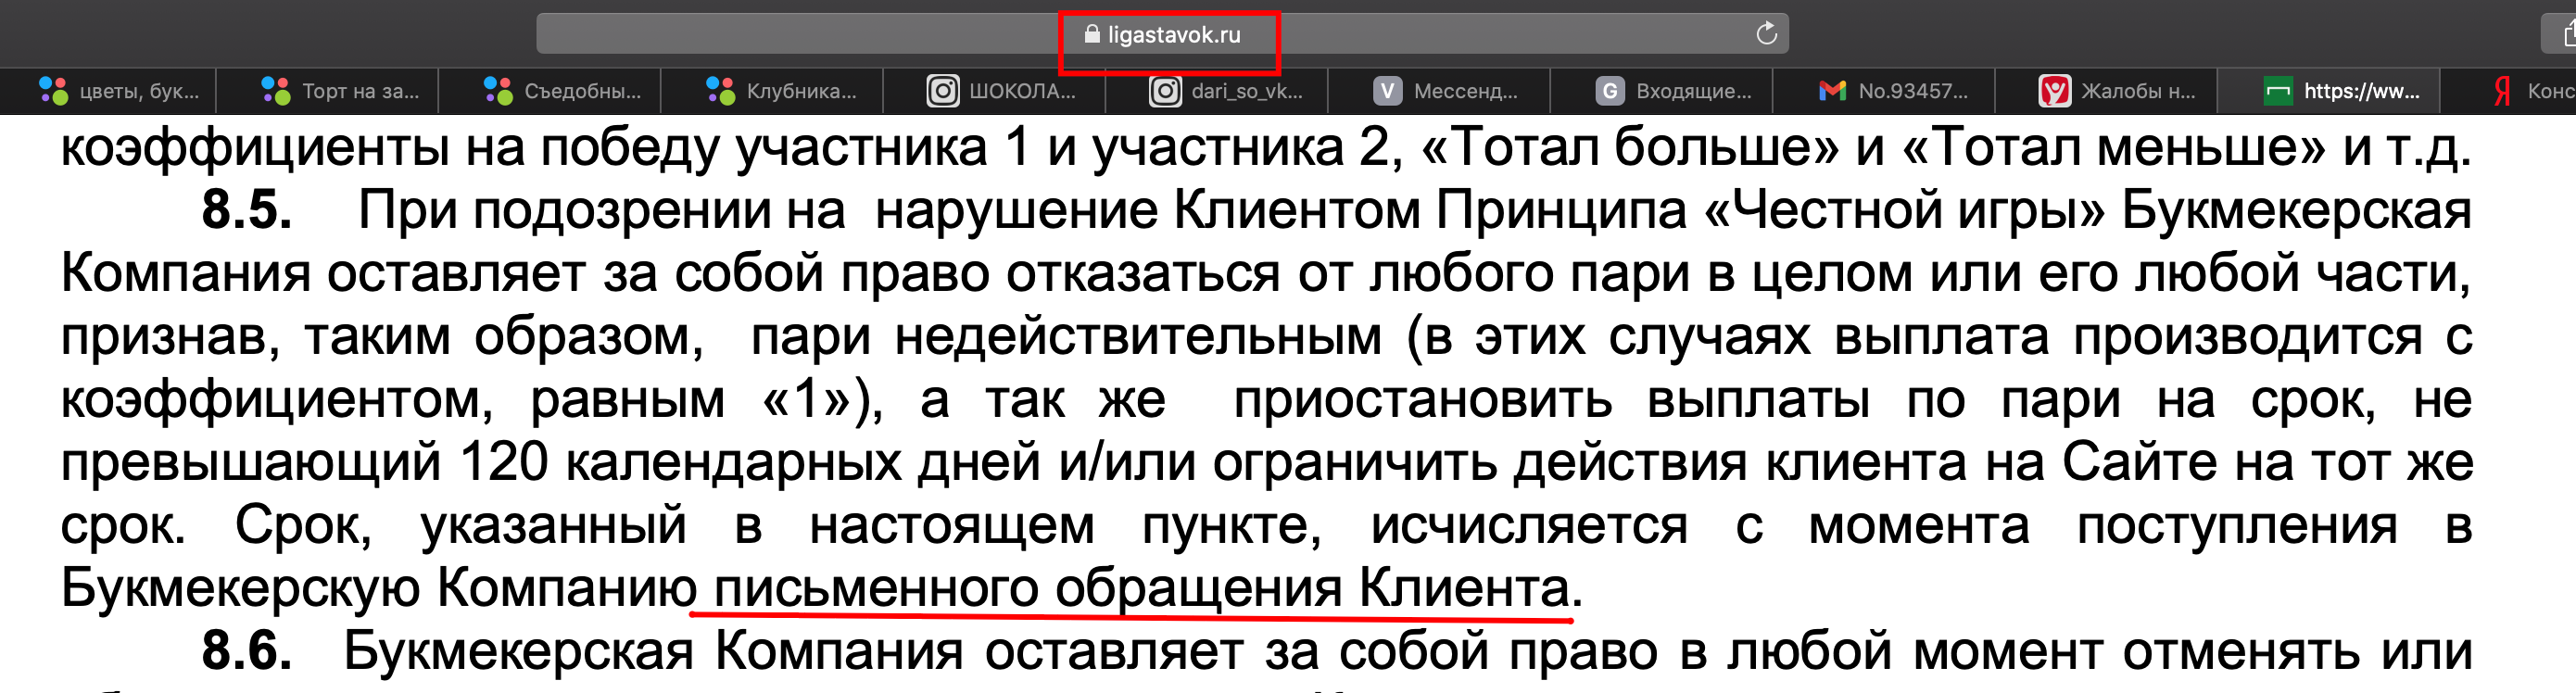The width and height of the screenshot is (2576, 693).
Task: Click the Gmail icon on the No.93457 tab
Action: pyautogui.click(x=1832, y=91)
